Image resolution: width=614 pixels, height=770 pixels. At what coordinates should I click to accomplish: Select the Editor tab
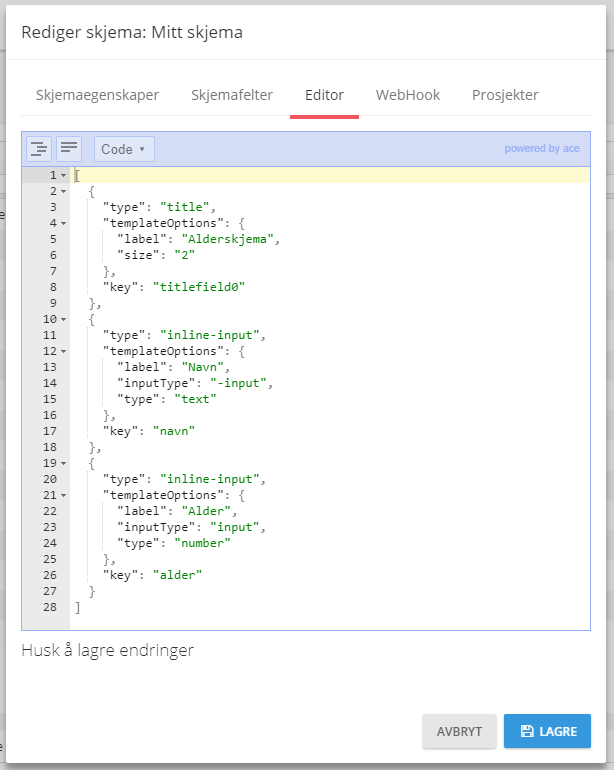coord(324,95)
